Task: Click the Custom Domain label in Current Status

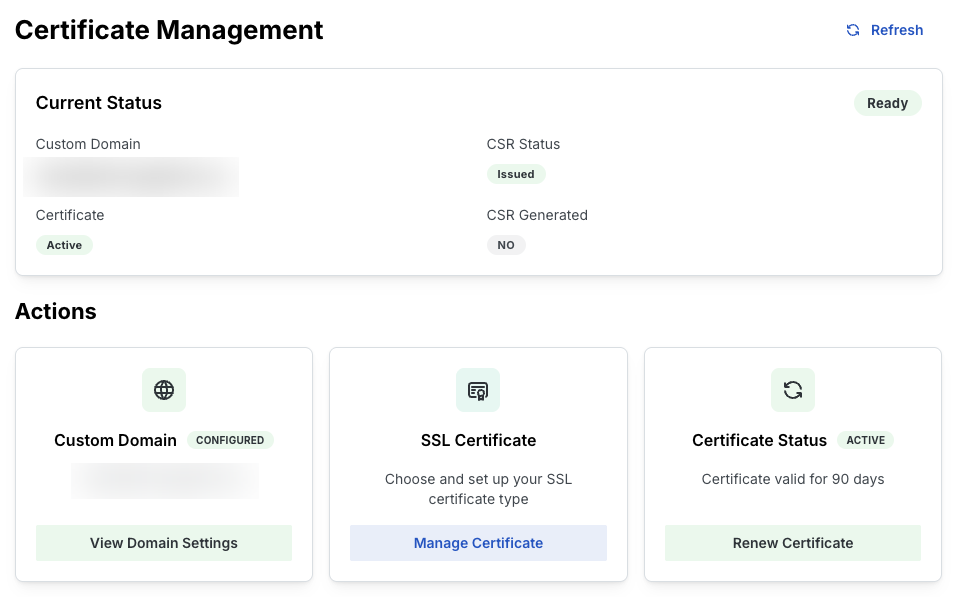Action: coord(88,144)
